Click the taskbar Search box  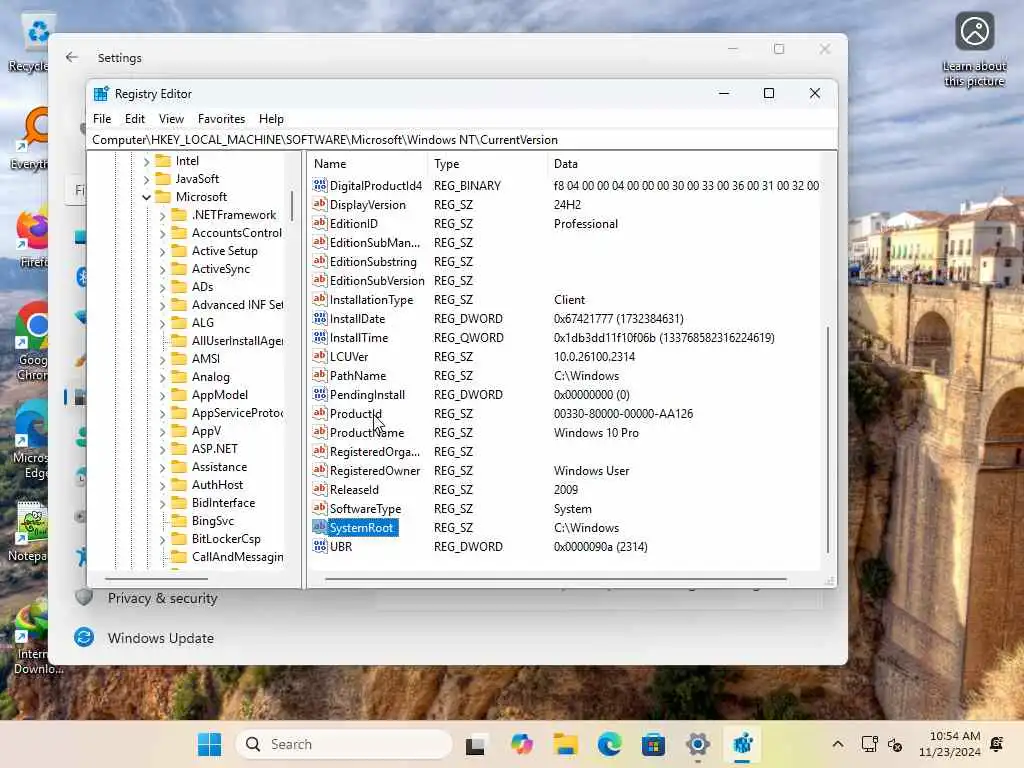(344, 744)
